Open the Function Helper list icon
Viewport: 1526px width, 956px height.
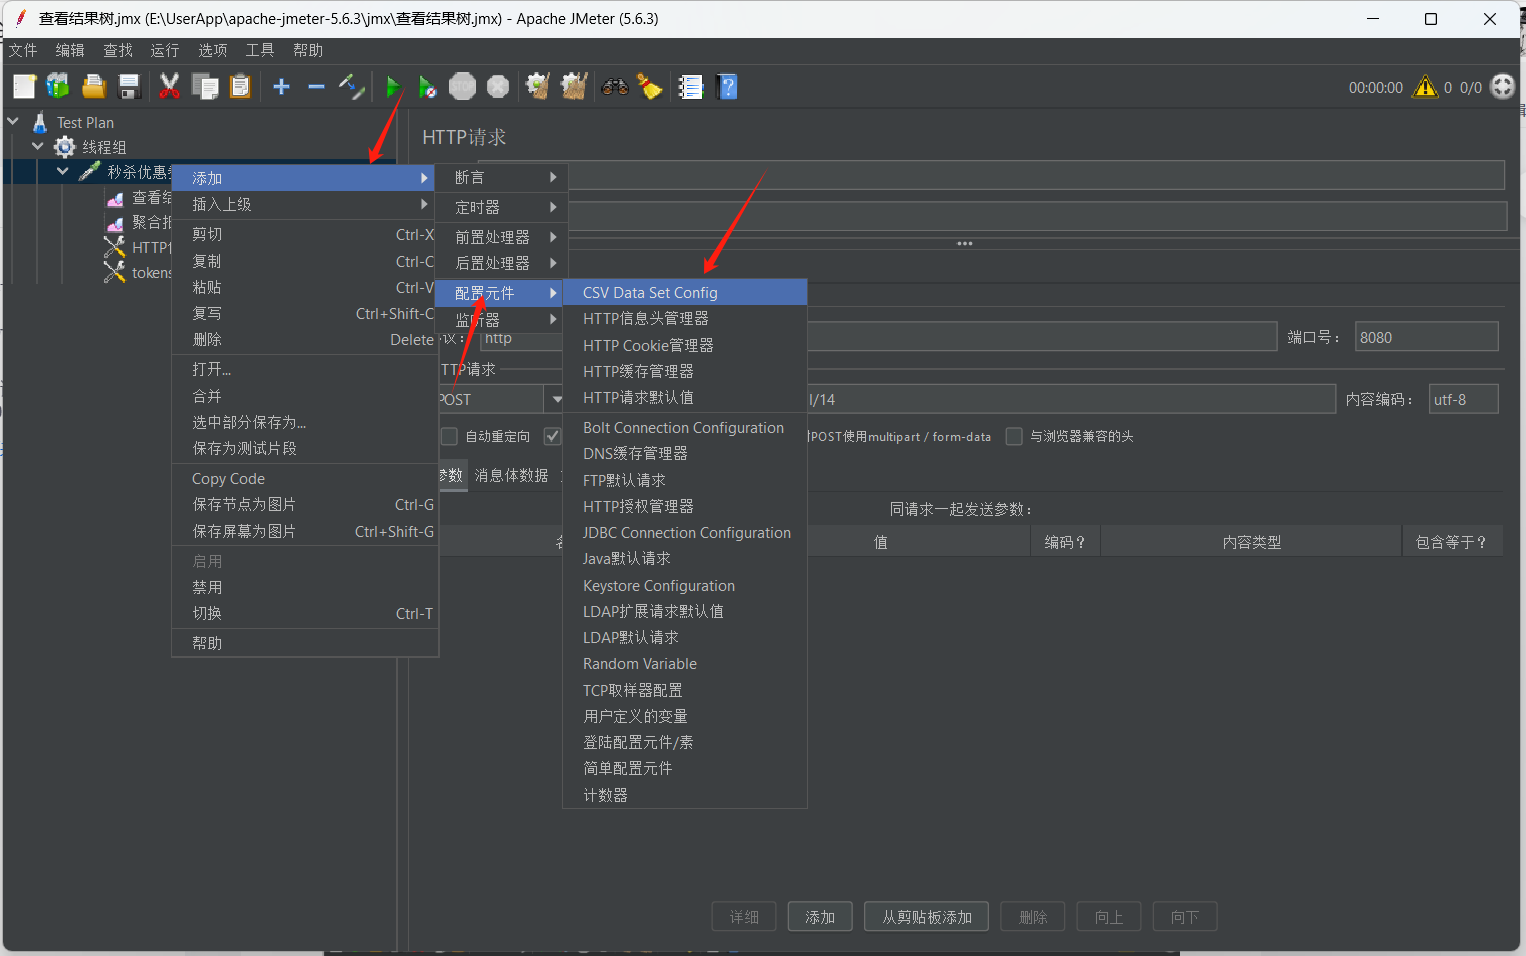[x=691, y=87]
